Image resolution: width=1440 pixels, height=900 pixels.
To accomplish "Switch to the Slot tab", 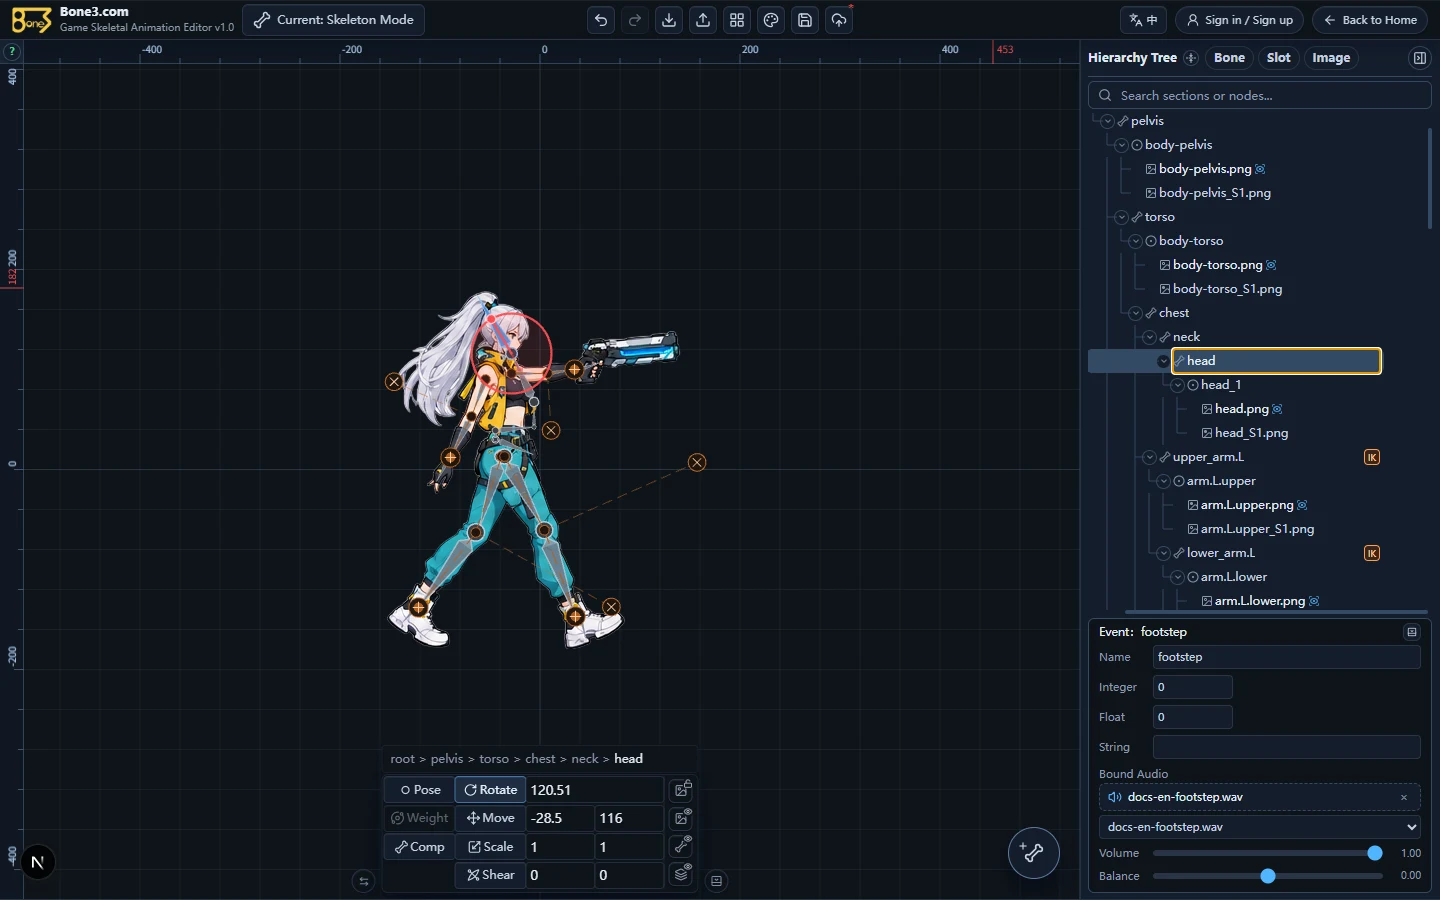I will coord(1278,58).
